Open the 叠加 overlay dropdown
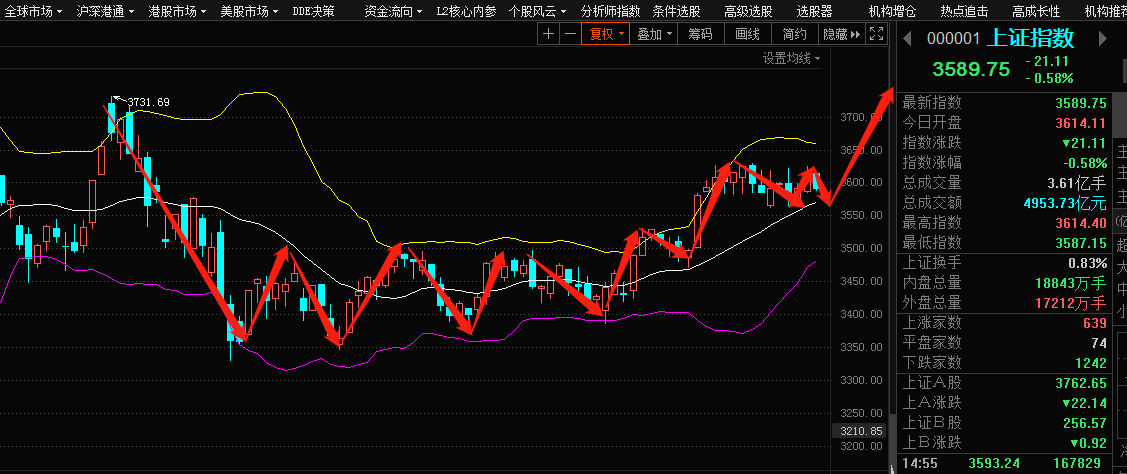 [654, 34]
